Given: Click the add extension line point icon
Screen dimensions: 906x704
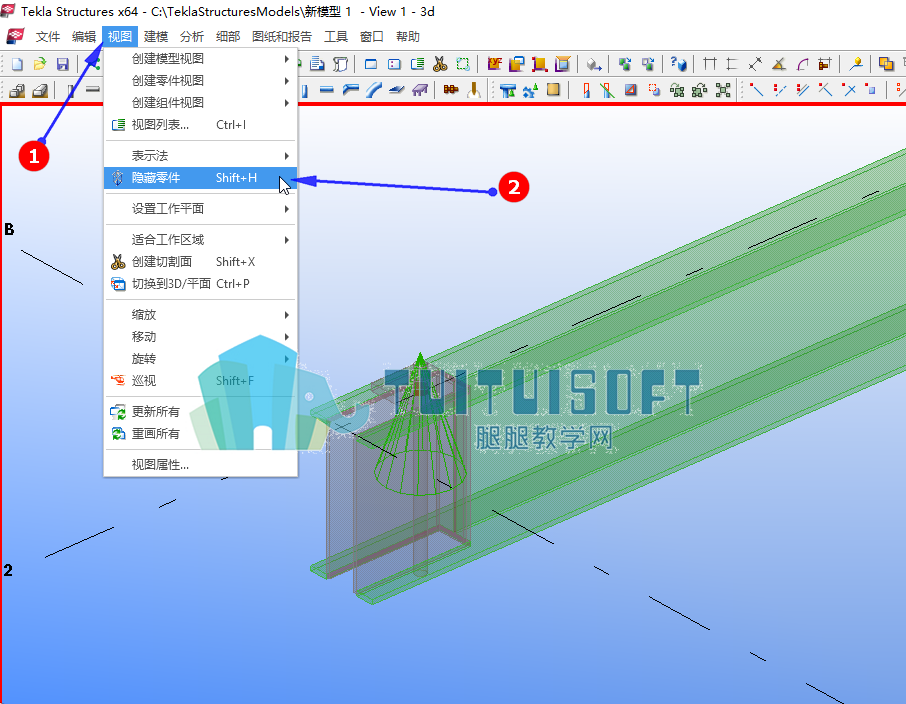Looking at the screenshot, I should pyautogui.click(x=756, y=90).
